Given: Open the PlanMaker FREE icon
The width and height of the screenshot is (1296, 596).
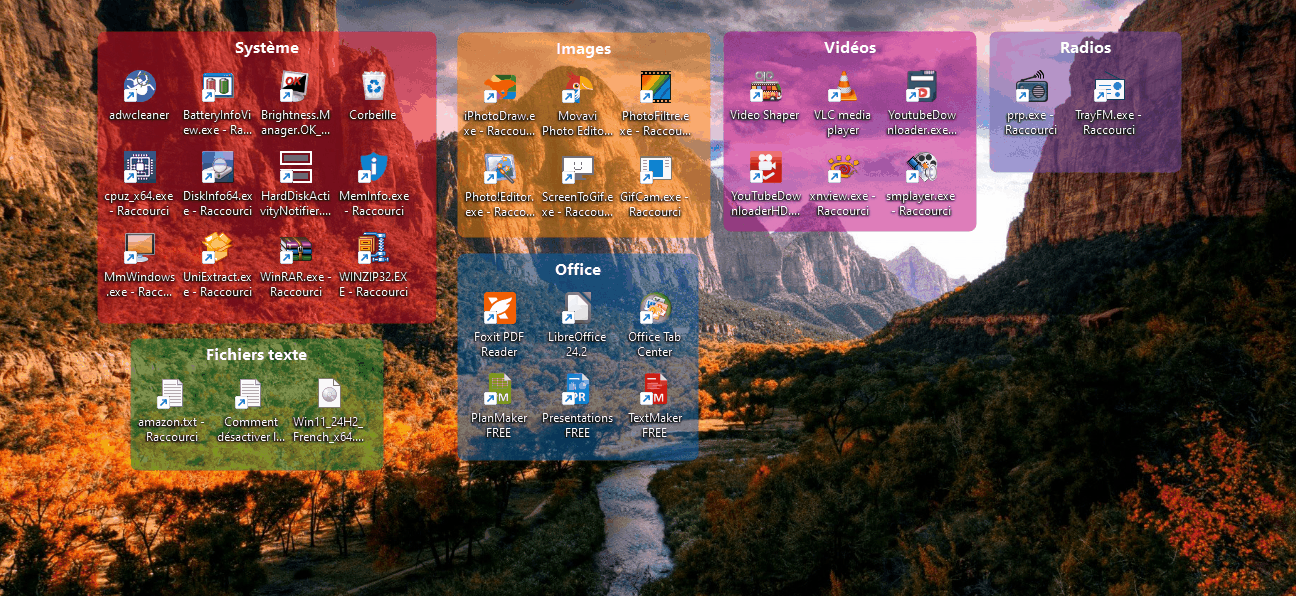Looking at the screenshot, I should [499, 389].
